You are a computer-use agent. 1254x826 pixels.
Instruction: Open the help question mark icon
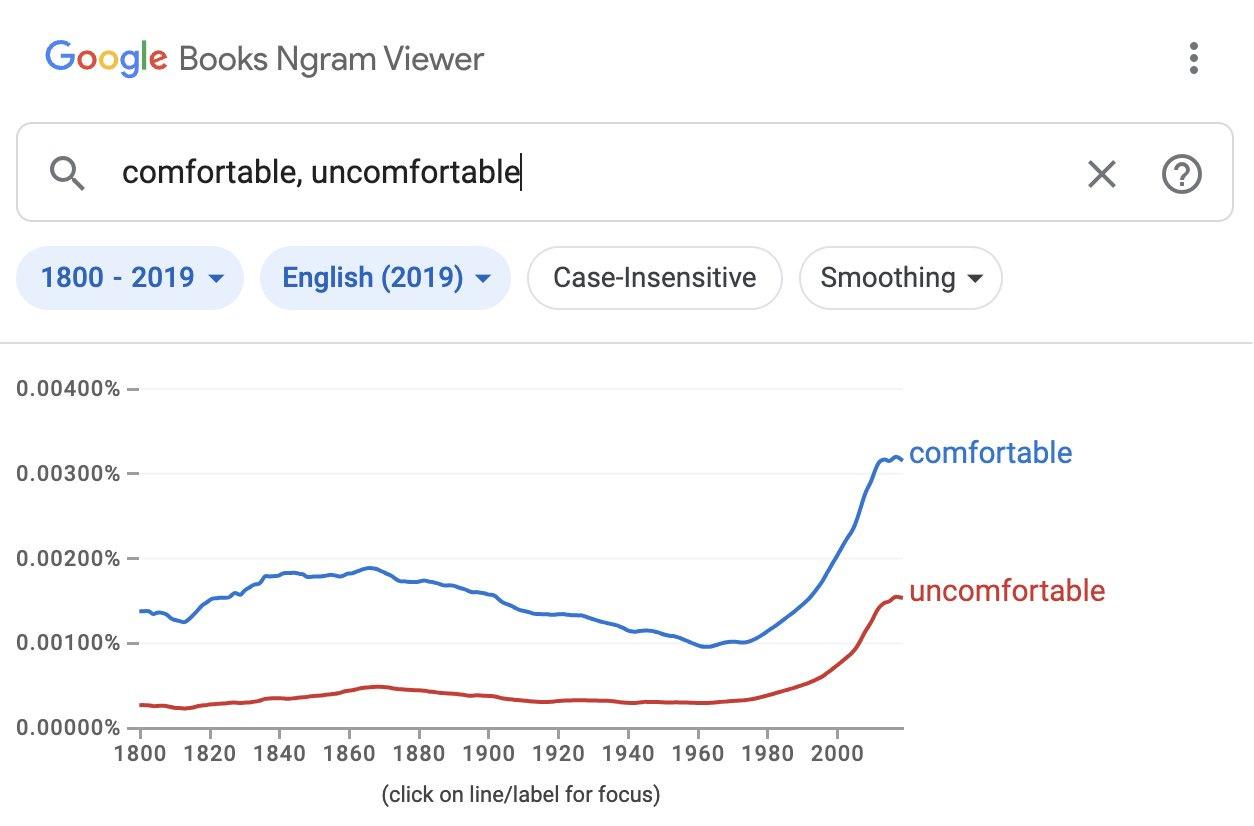1181,173
